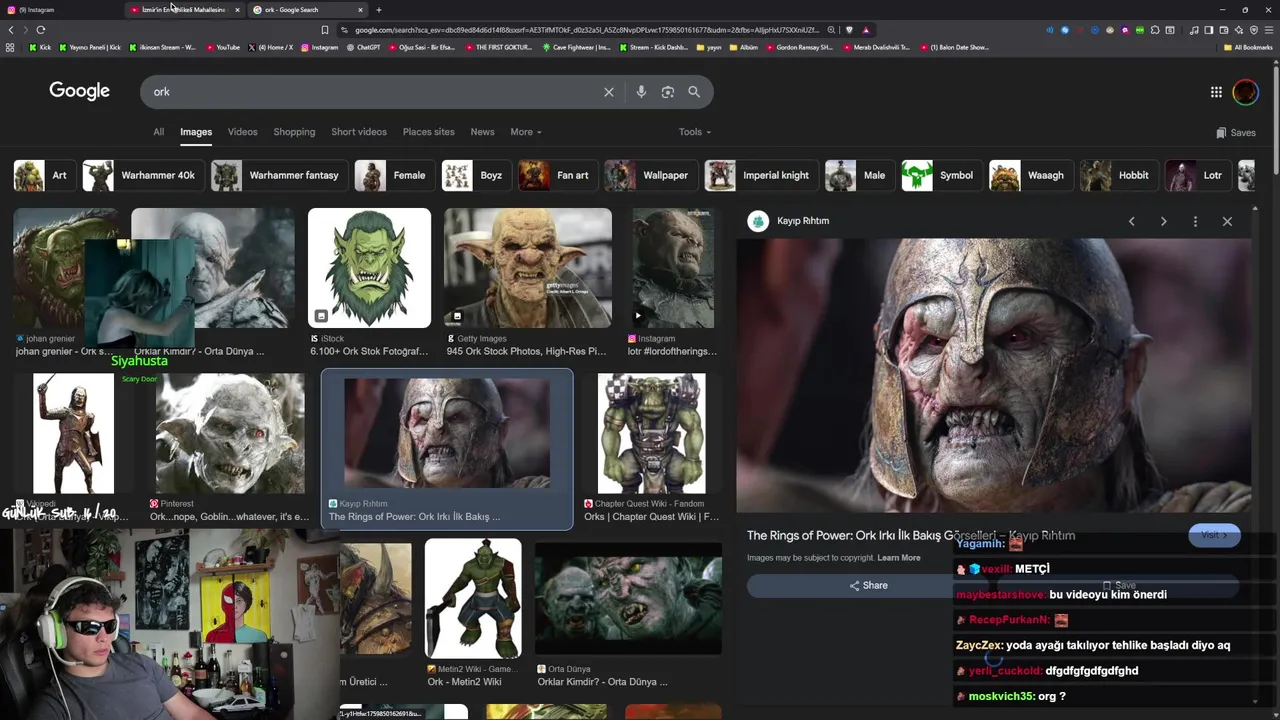
Task: Open Chapter Quest Wiki orks thumbnail
Action: click(x=651, y=433)
